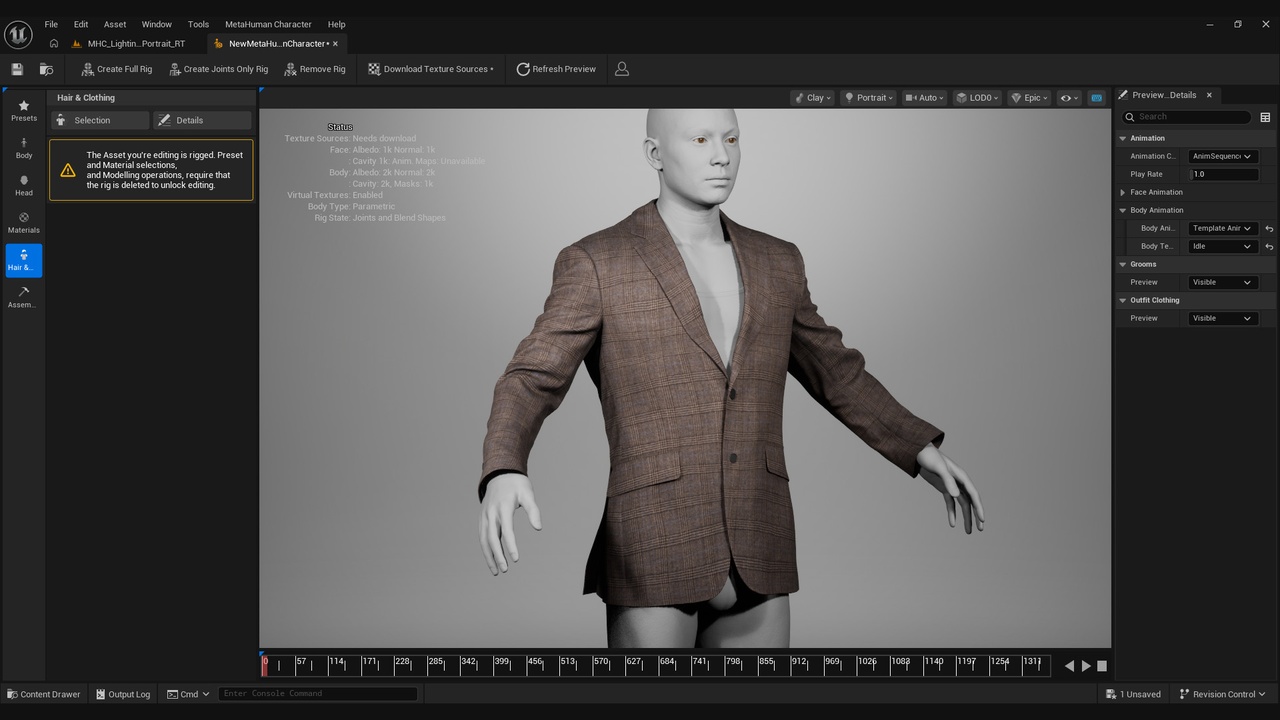
Task: Click Refresh Preview button
Action: [x=556, y=69]
